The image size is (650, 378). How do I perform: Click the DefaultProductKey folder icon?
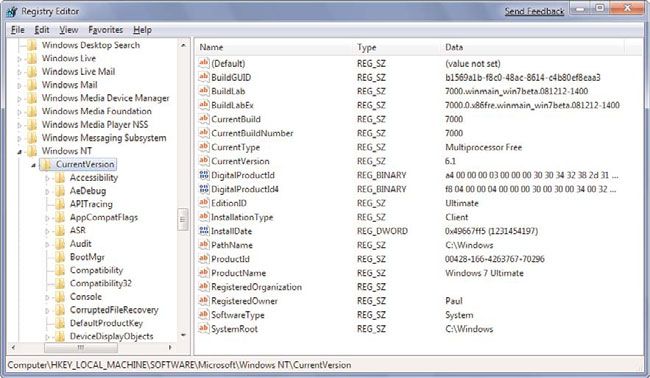coord(60,323)
